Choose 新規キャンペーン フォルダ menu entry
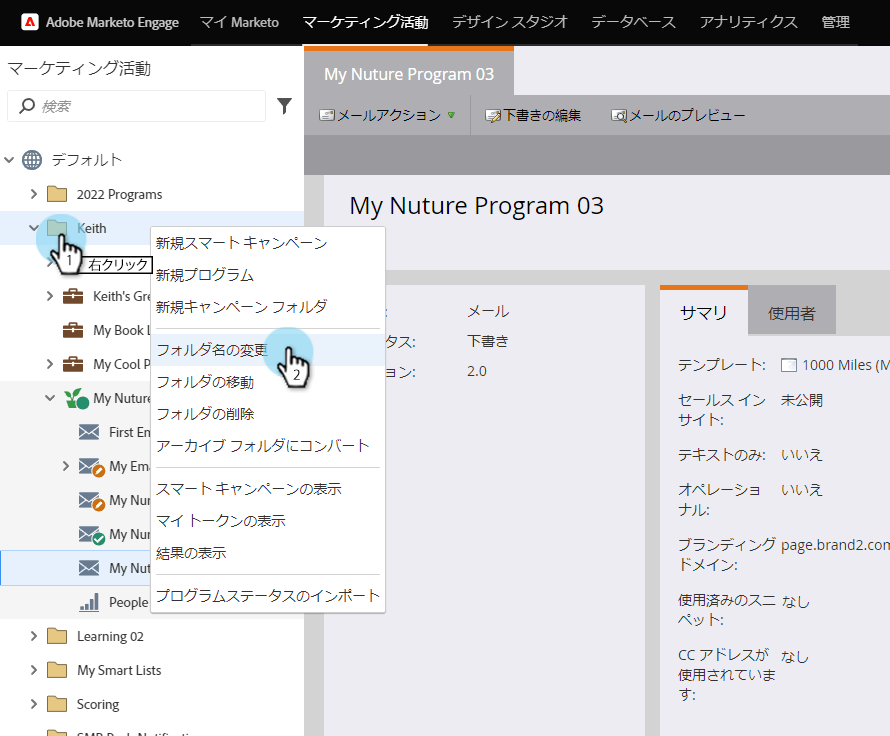890x736 pixels. tap(268, 307)
